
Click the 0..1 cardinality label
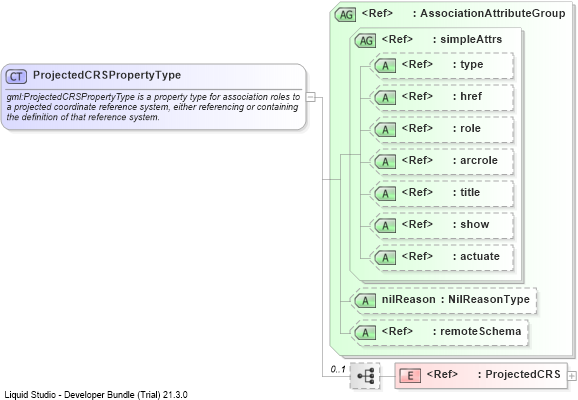click(338, 369)
